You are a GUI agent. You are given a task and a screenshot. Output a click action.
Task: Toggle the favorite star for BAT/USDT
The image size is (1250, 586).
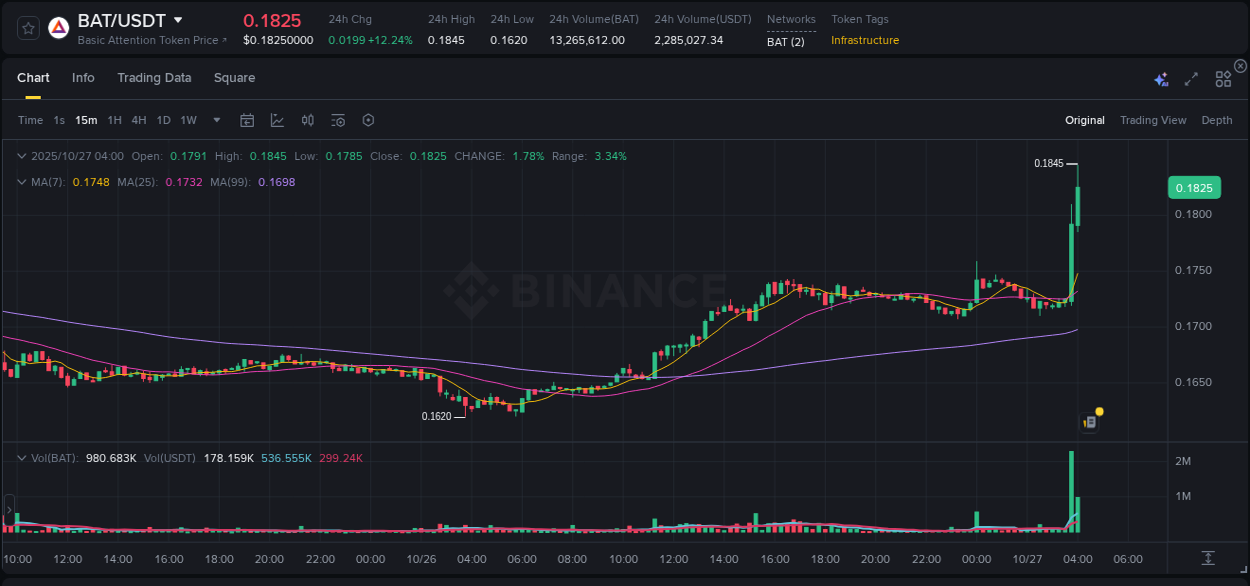[x=27, y=27]
